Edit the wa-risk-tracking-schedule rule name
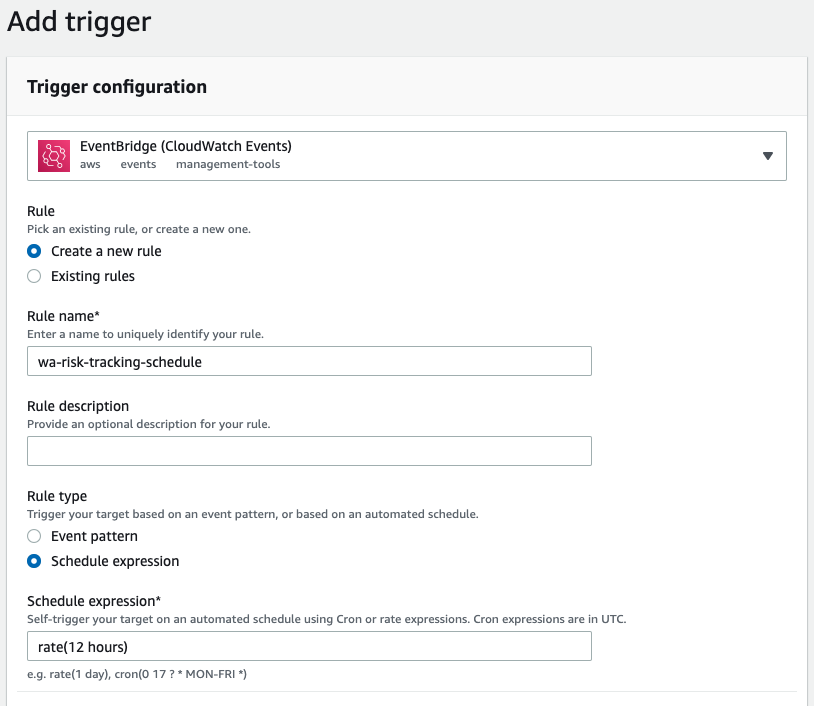This screenshot has width=814, height=706. click(309, 361)
